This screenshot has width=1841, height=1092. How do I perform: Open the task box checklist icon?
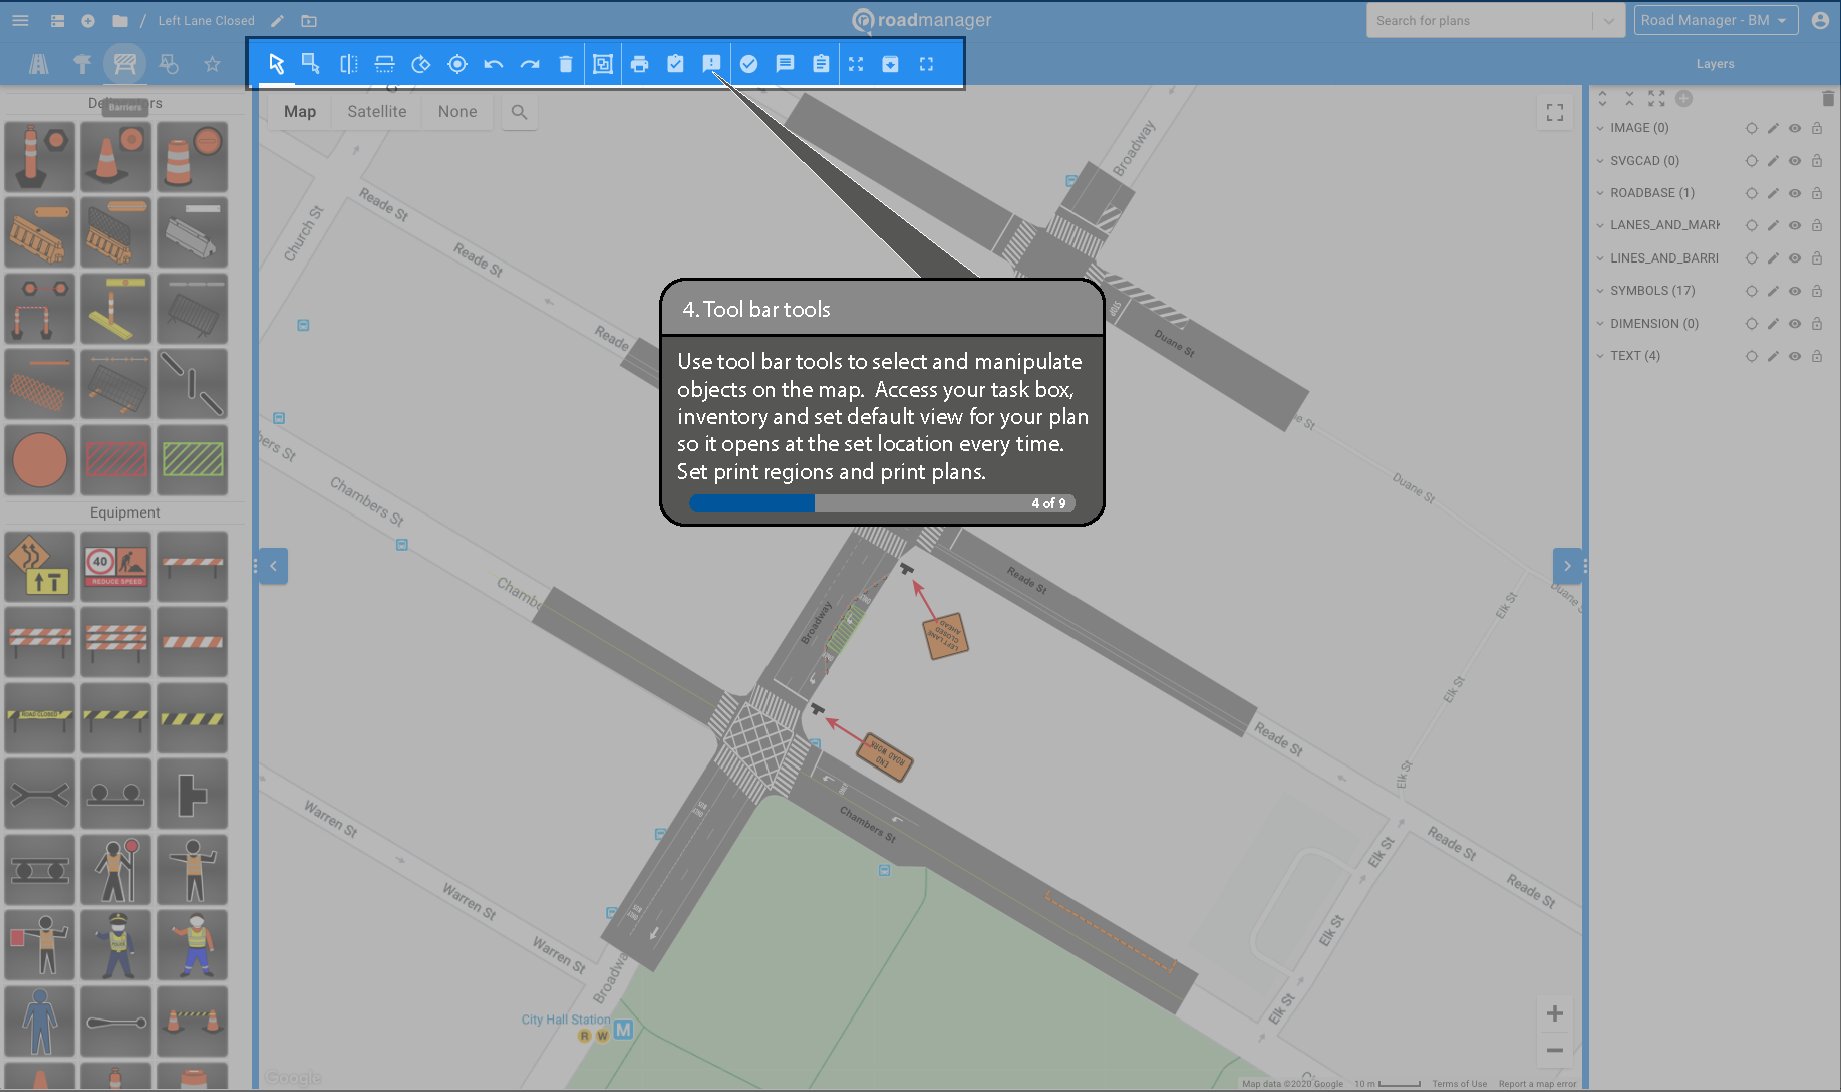pyautogui.click(x=676, y=64)
